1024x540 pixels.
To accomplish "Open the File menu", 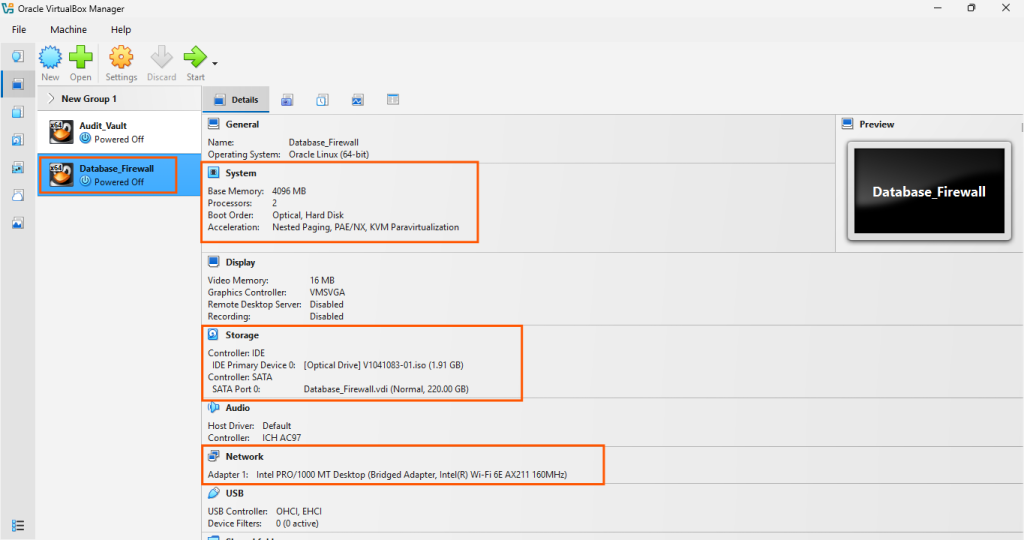I will 19,29.
